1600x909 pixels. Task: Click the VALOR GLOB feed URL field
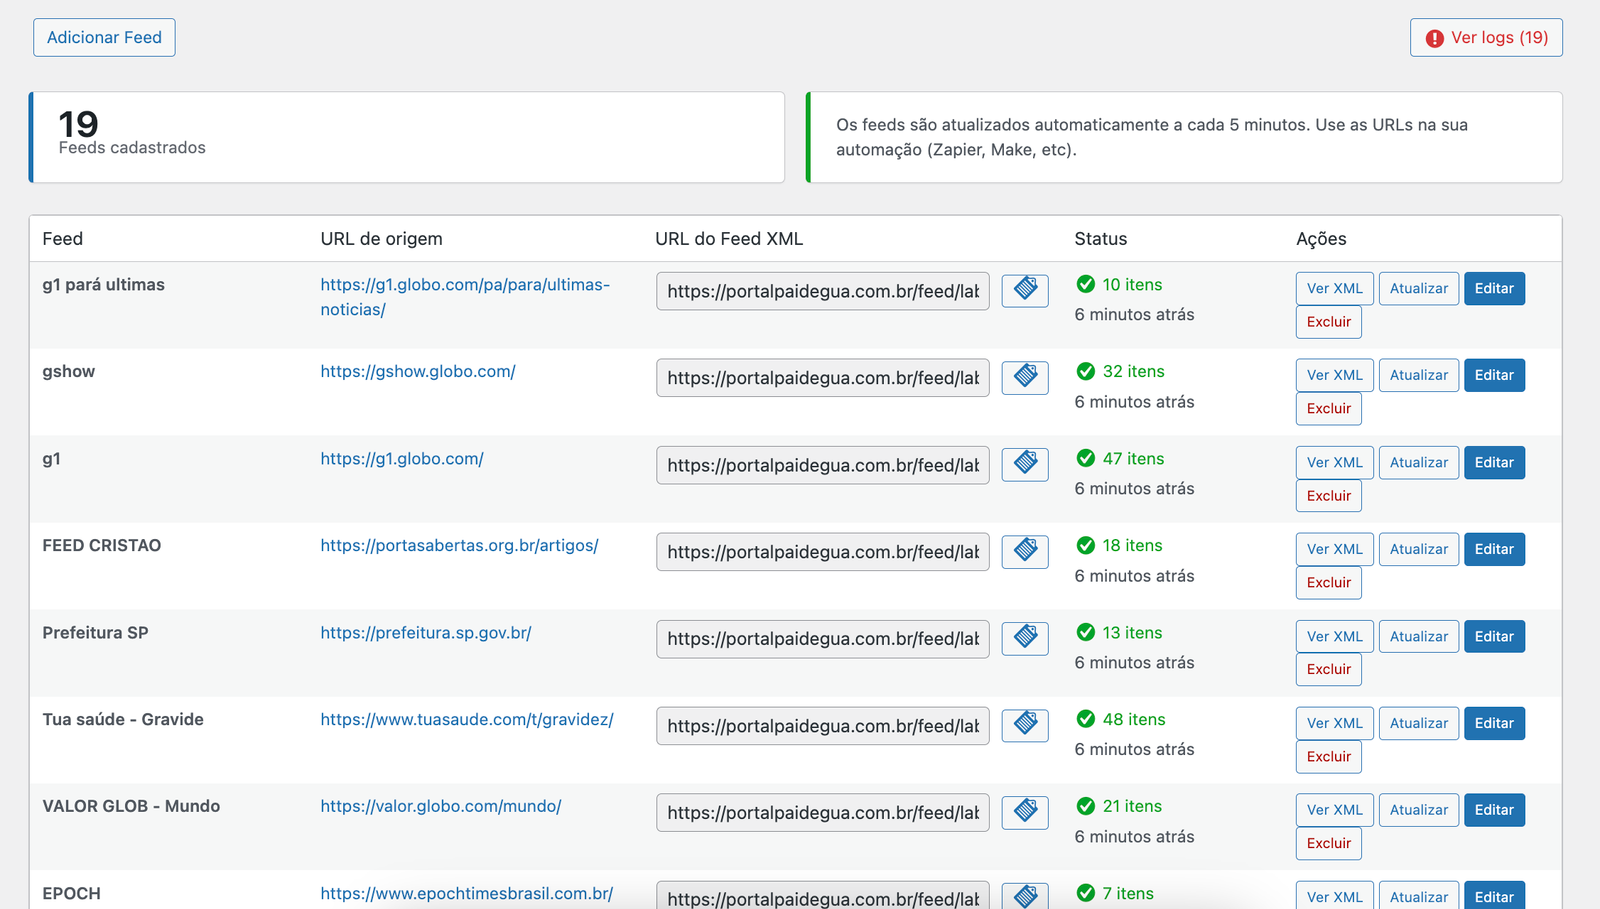point(822,813)
